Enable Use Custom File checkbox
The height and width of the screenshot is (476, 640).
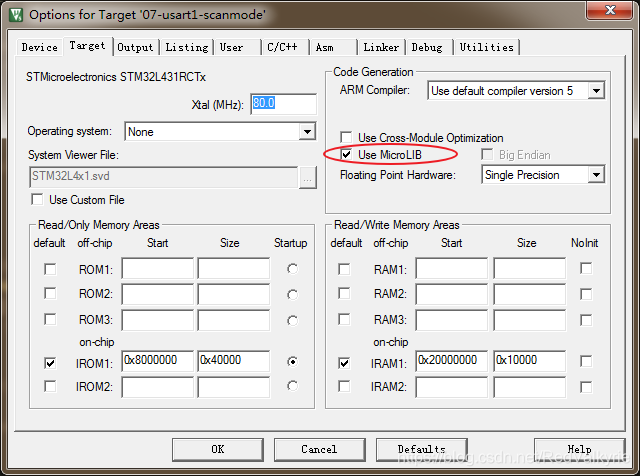click(37, 200)
